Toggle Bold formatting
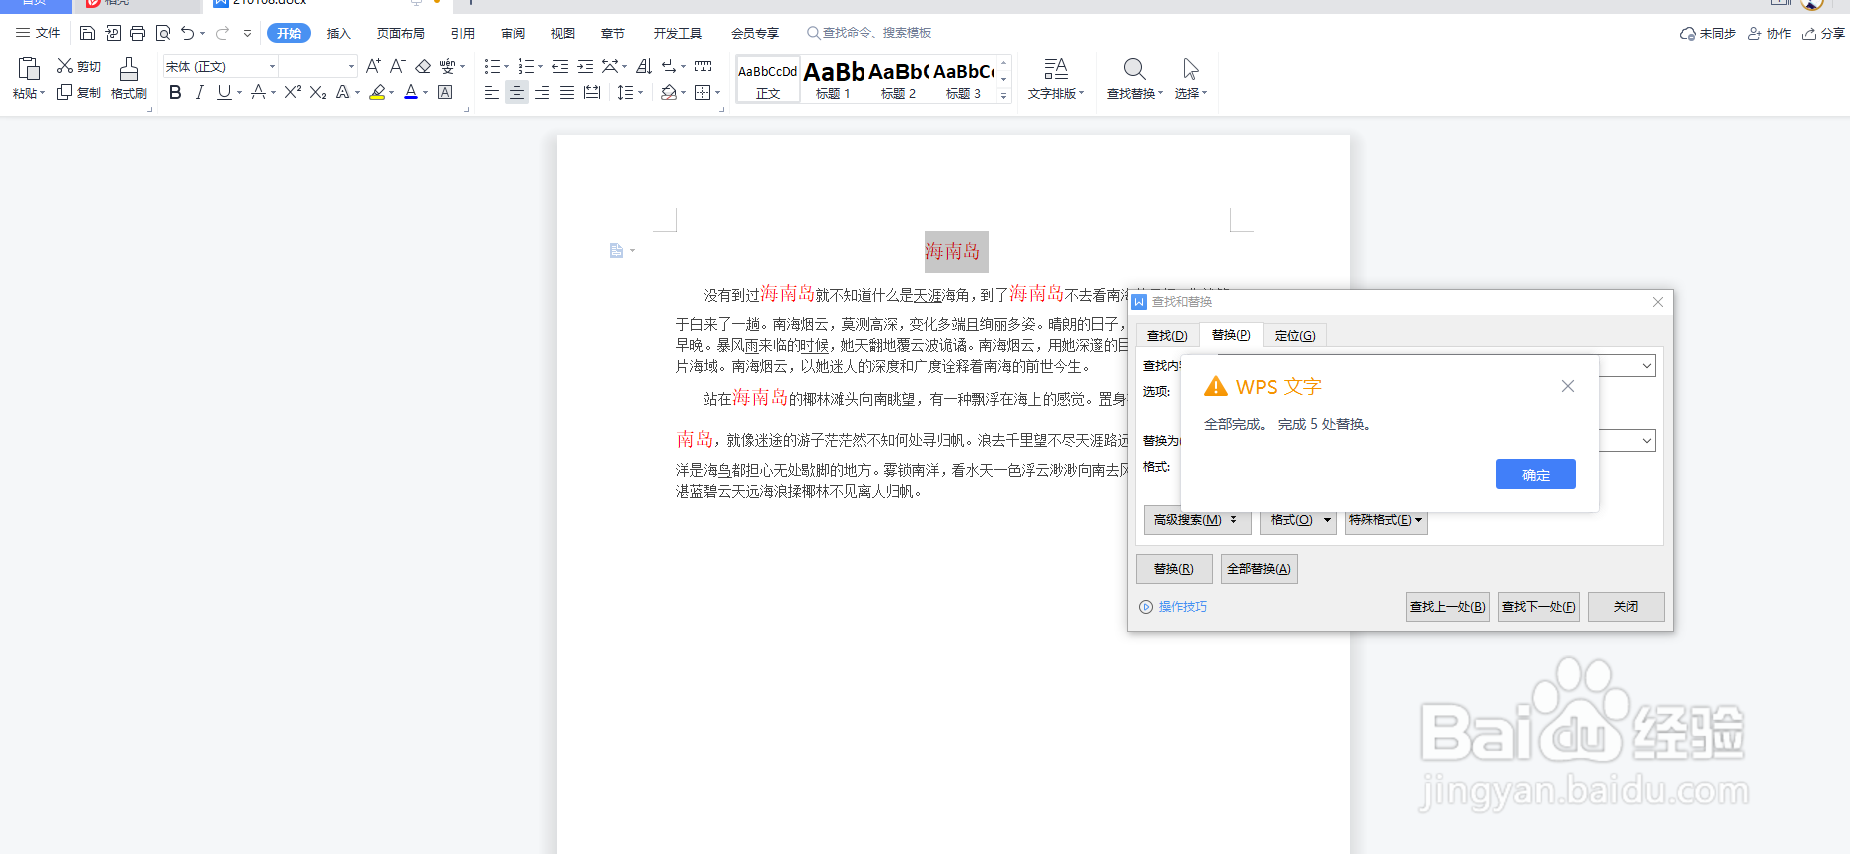The image size is (1850, 854). click(x=175, y=92)
